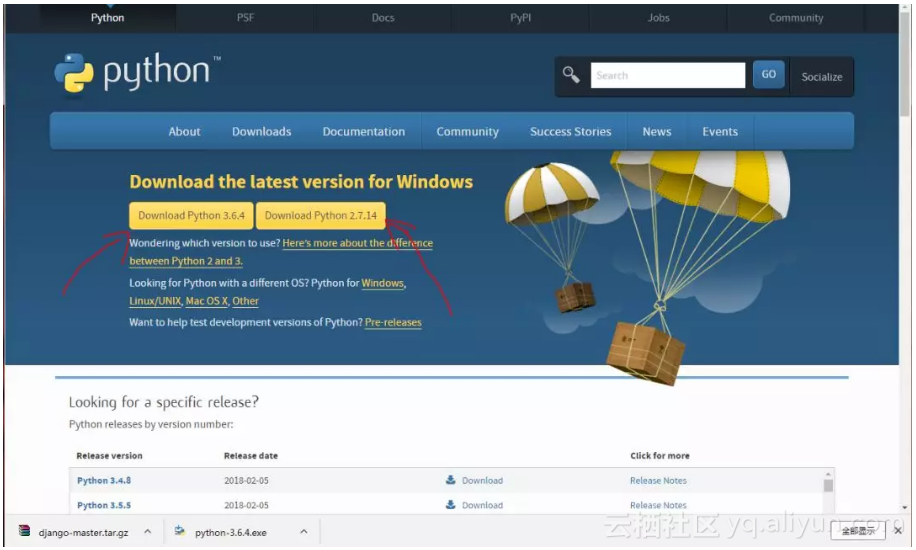The height and width of the screenshot is (550, 916).
Task: Click django-master.tar.gz file icon in downloads bar
Action: point(24,531)
